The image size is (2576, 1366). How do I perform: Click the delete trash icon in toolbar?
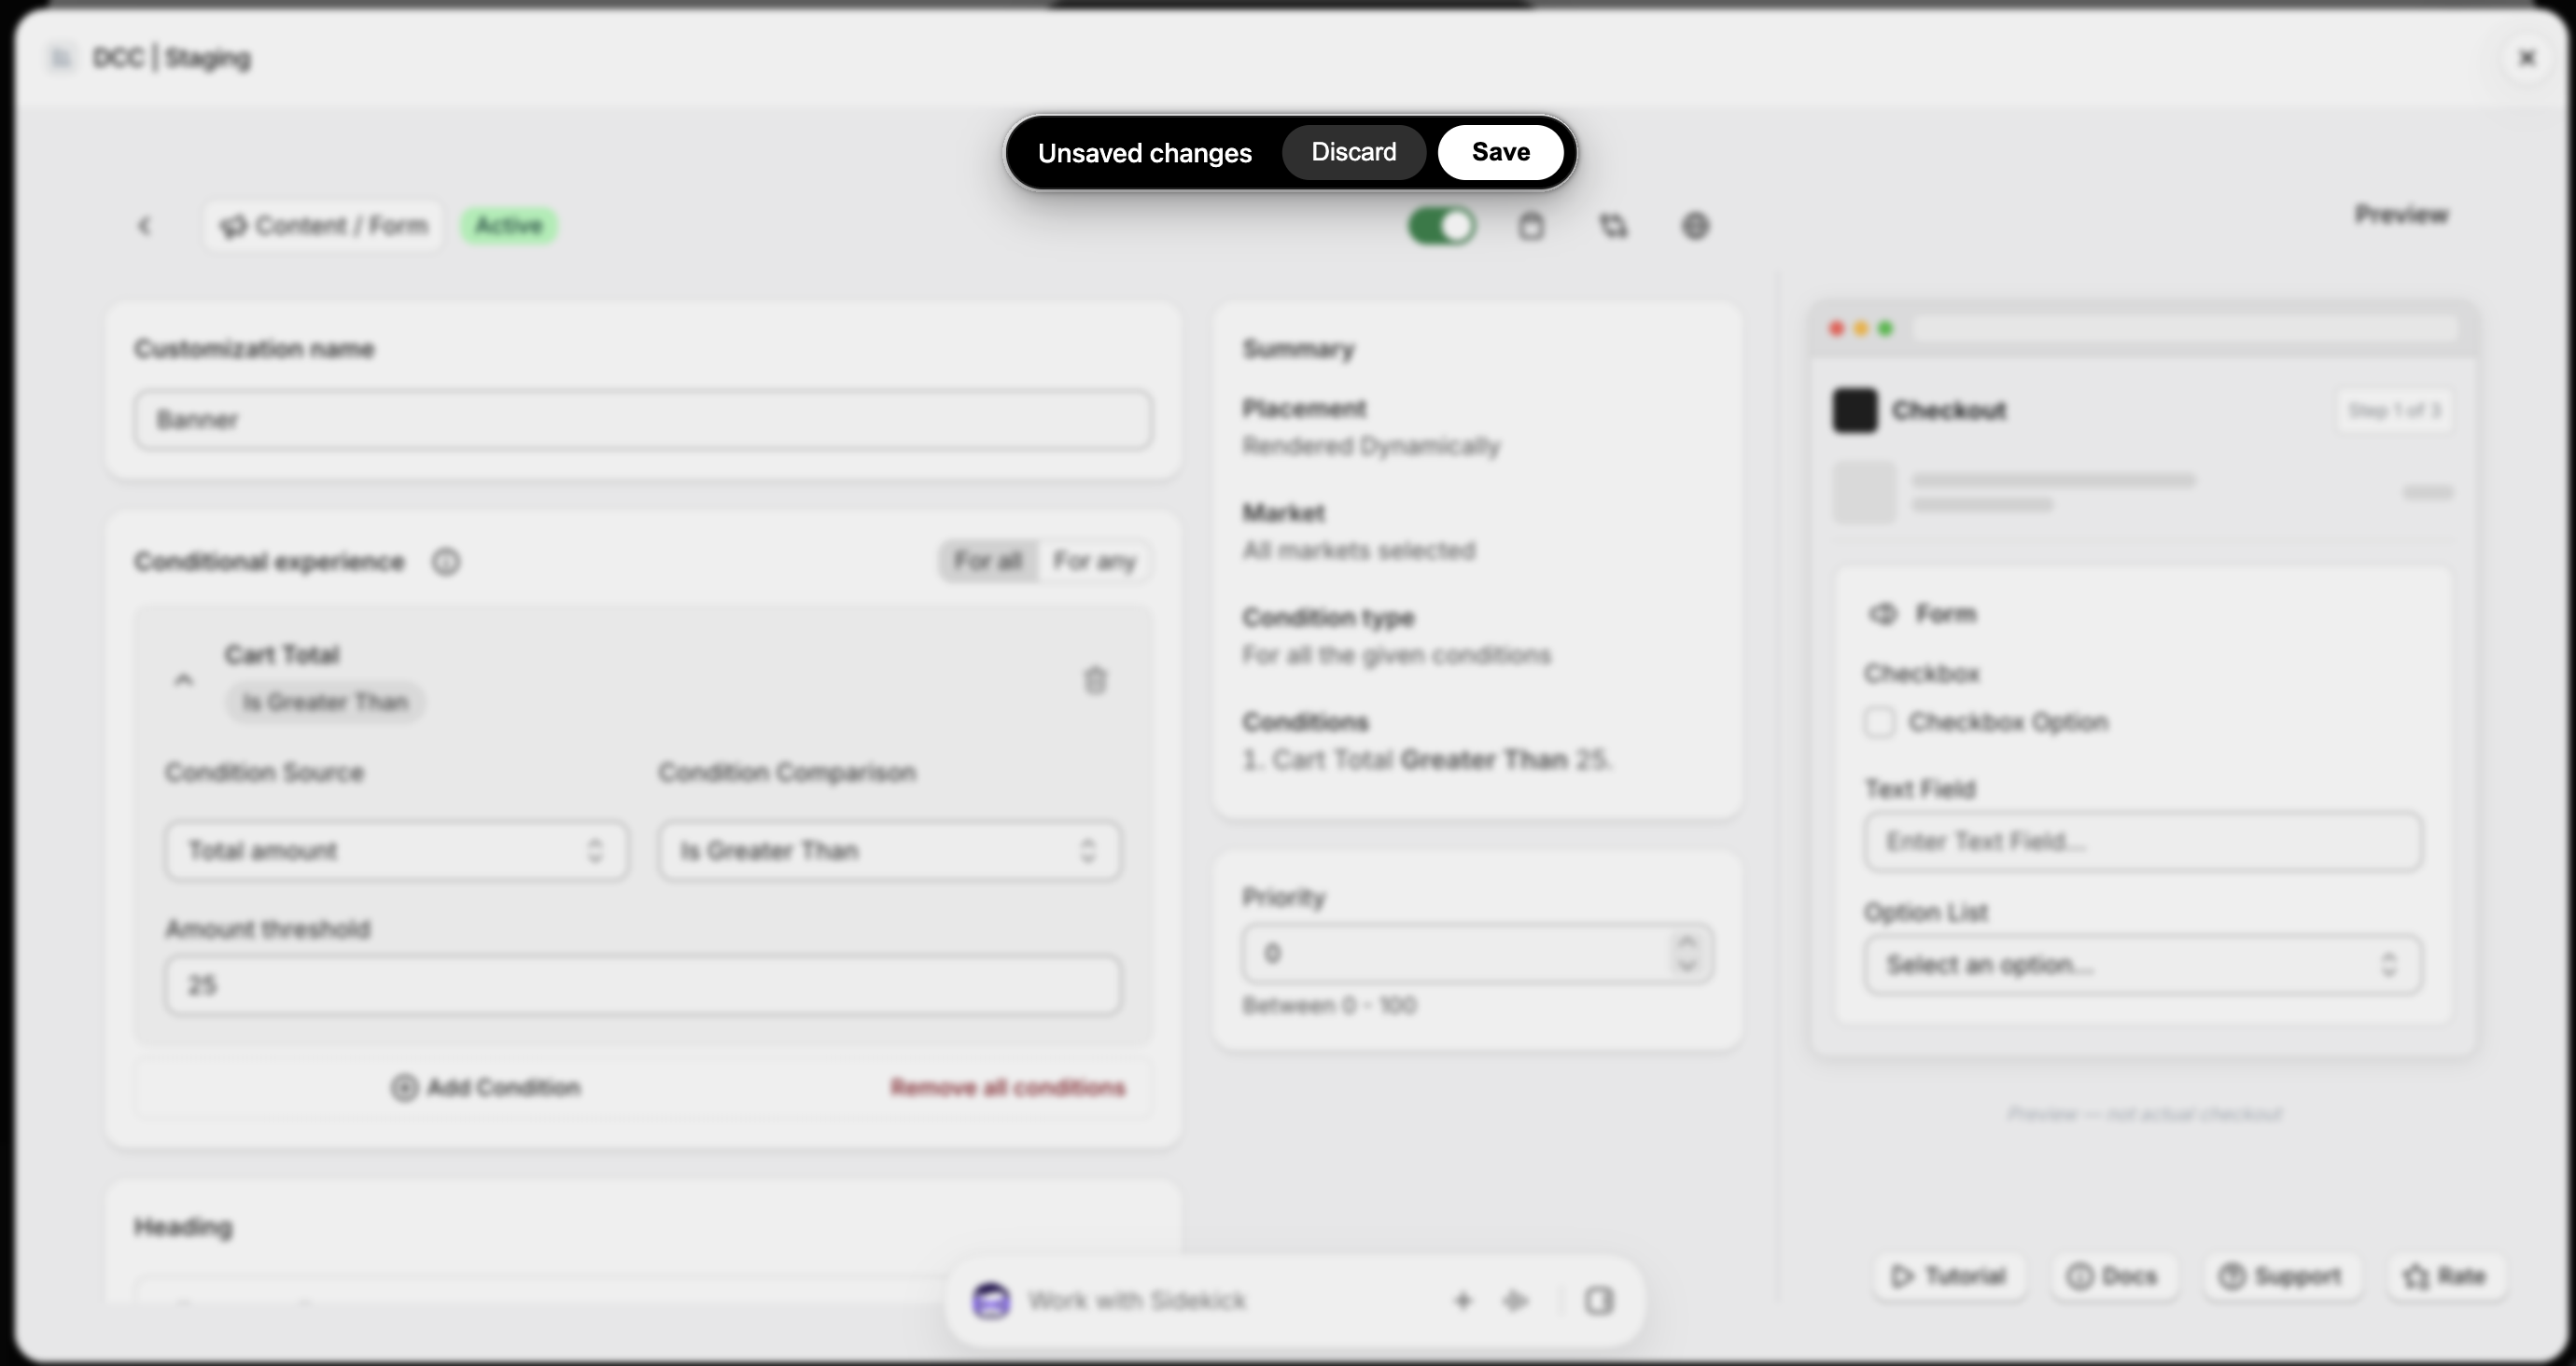click(1531, 226)
